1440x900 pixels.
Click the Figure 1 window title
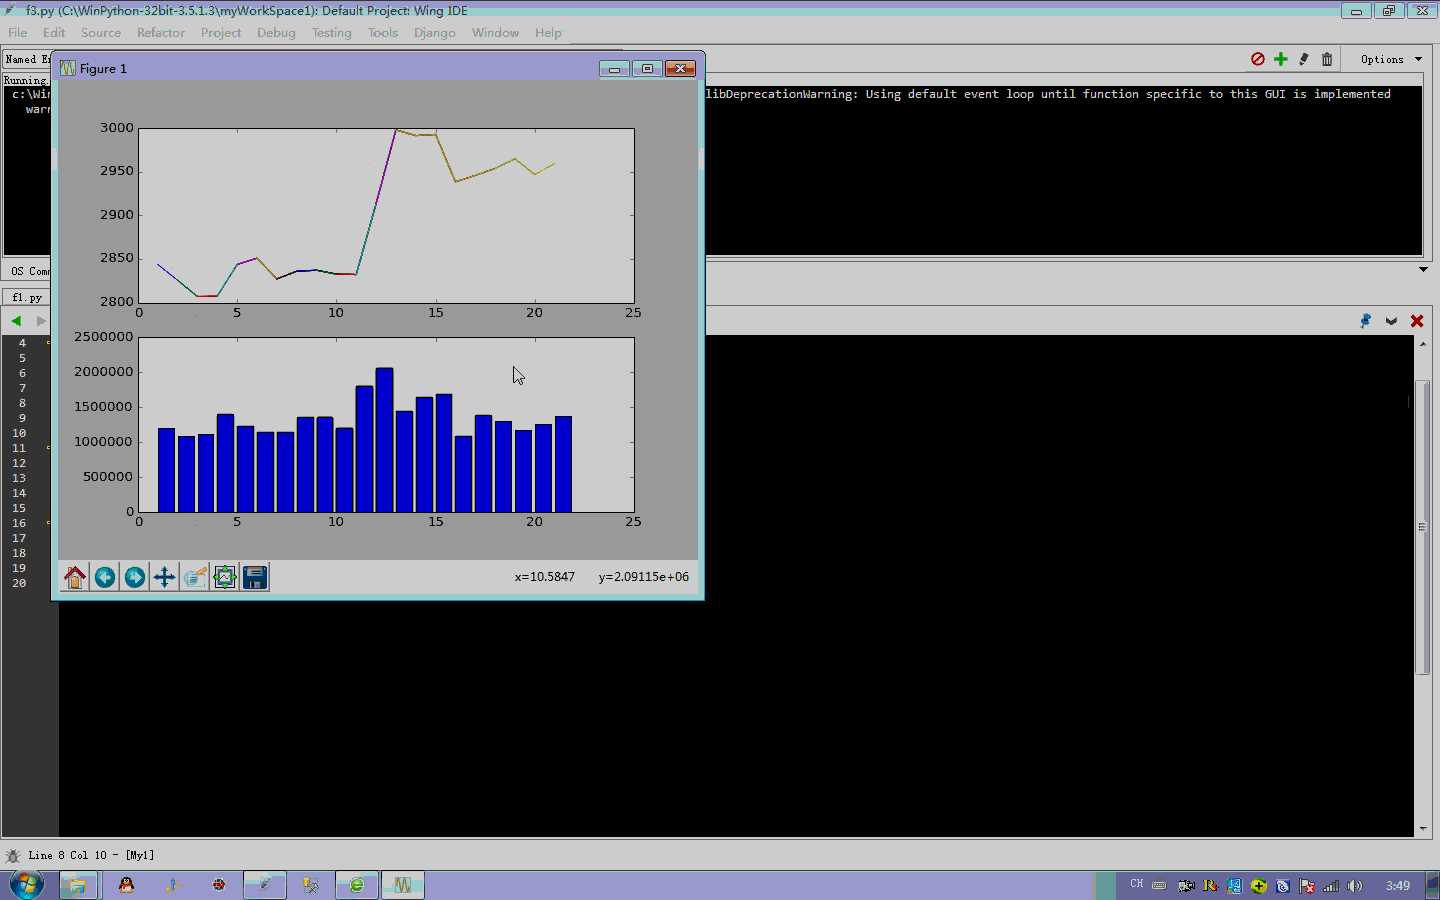point(103,69)
